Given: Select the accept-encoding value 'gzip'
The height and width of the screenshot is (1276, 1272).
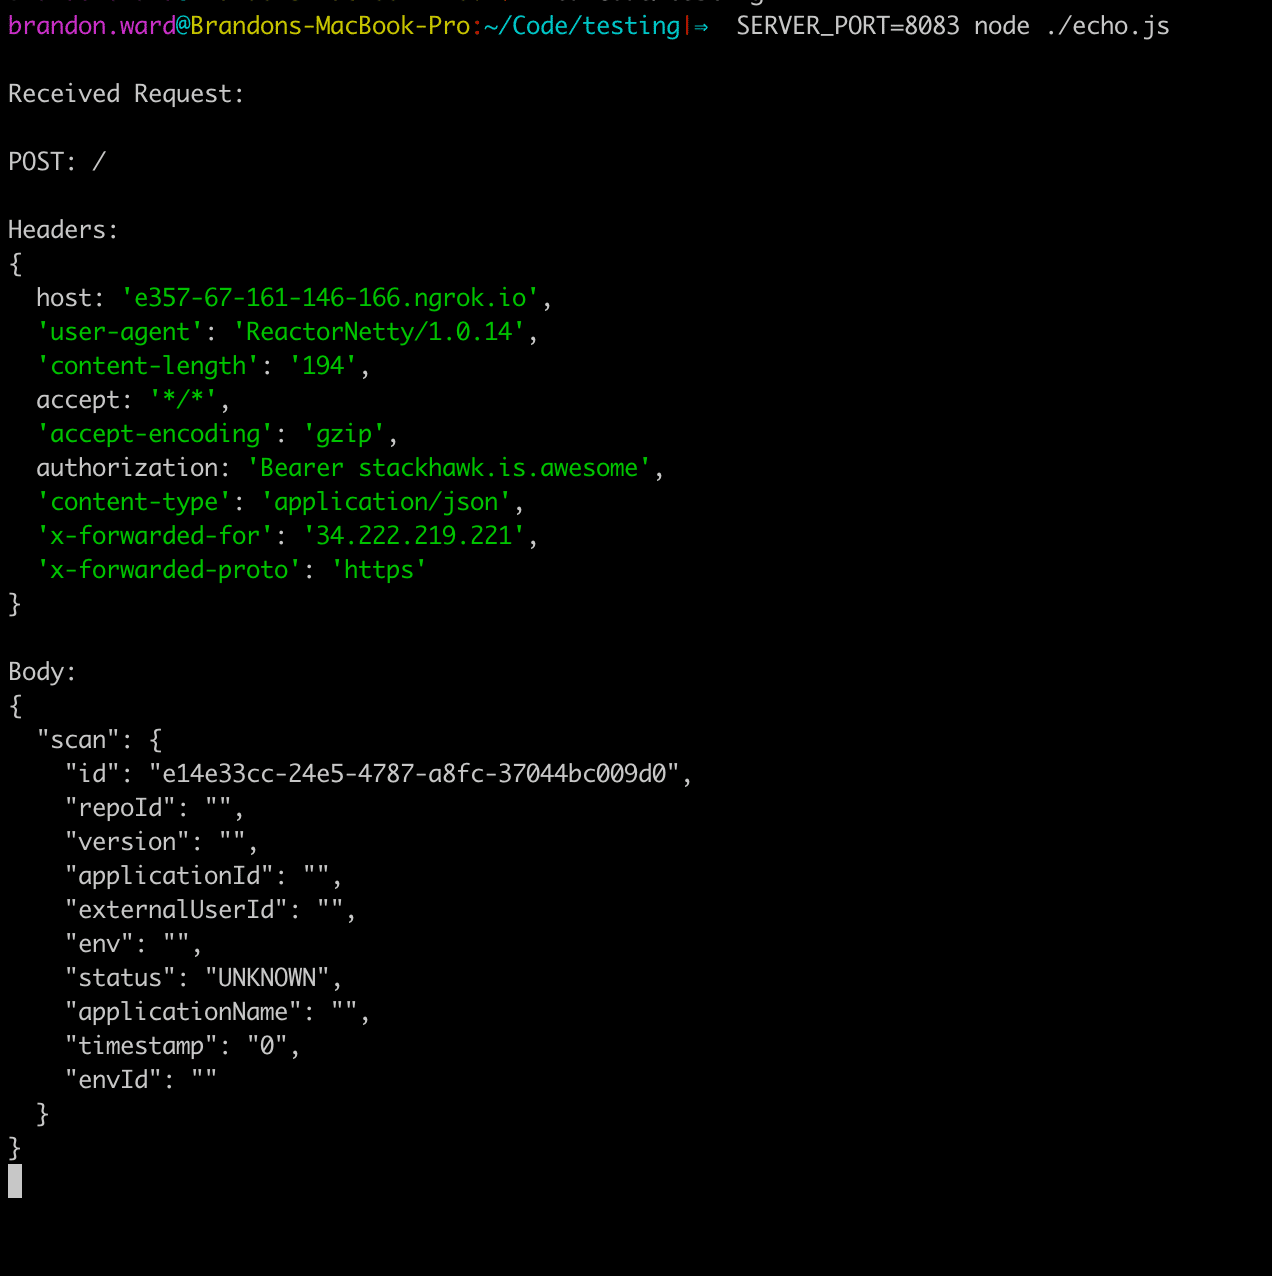Looking at the screenshot, I should click(x=344, y=434).
